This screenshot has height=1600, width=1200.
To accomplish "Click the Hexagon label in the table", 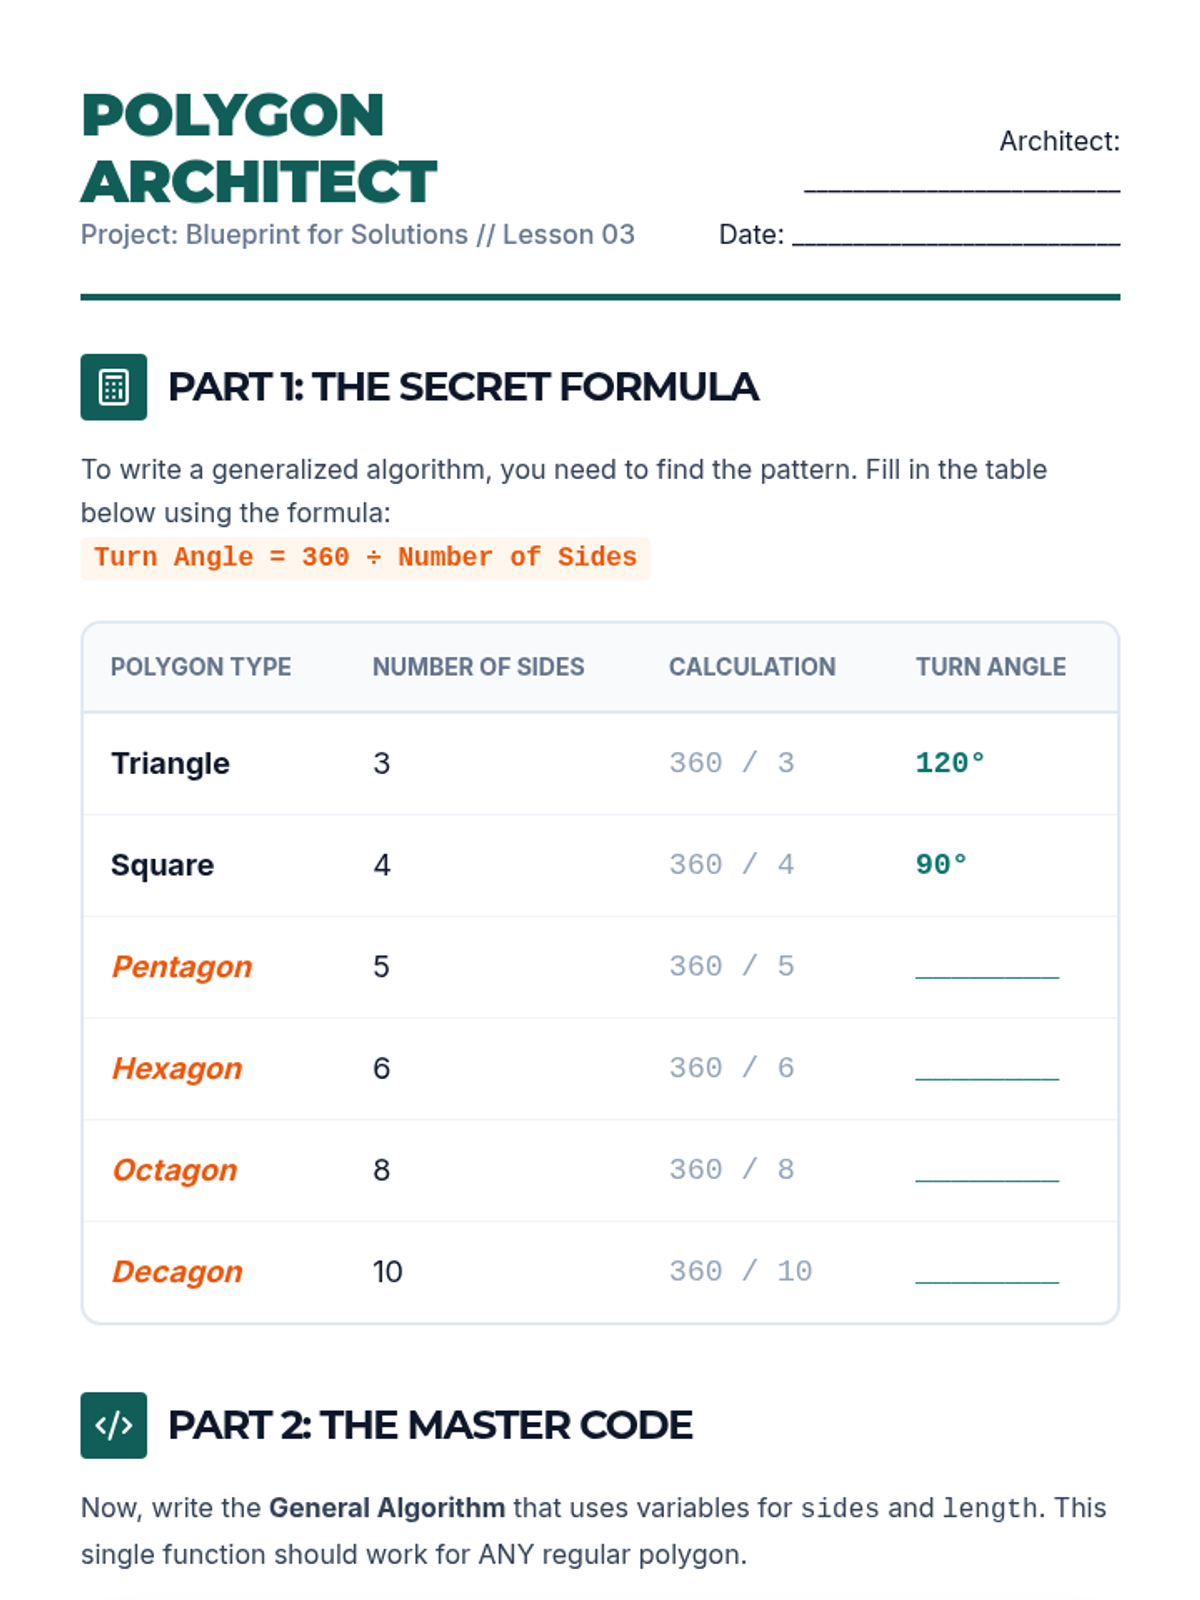I will (177, 1068).
